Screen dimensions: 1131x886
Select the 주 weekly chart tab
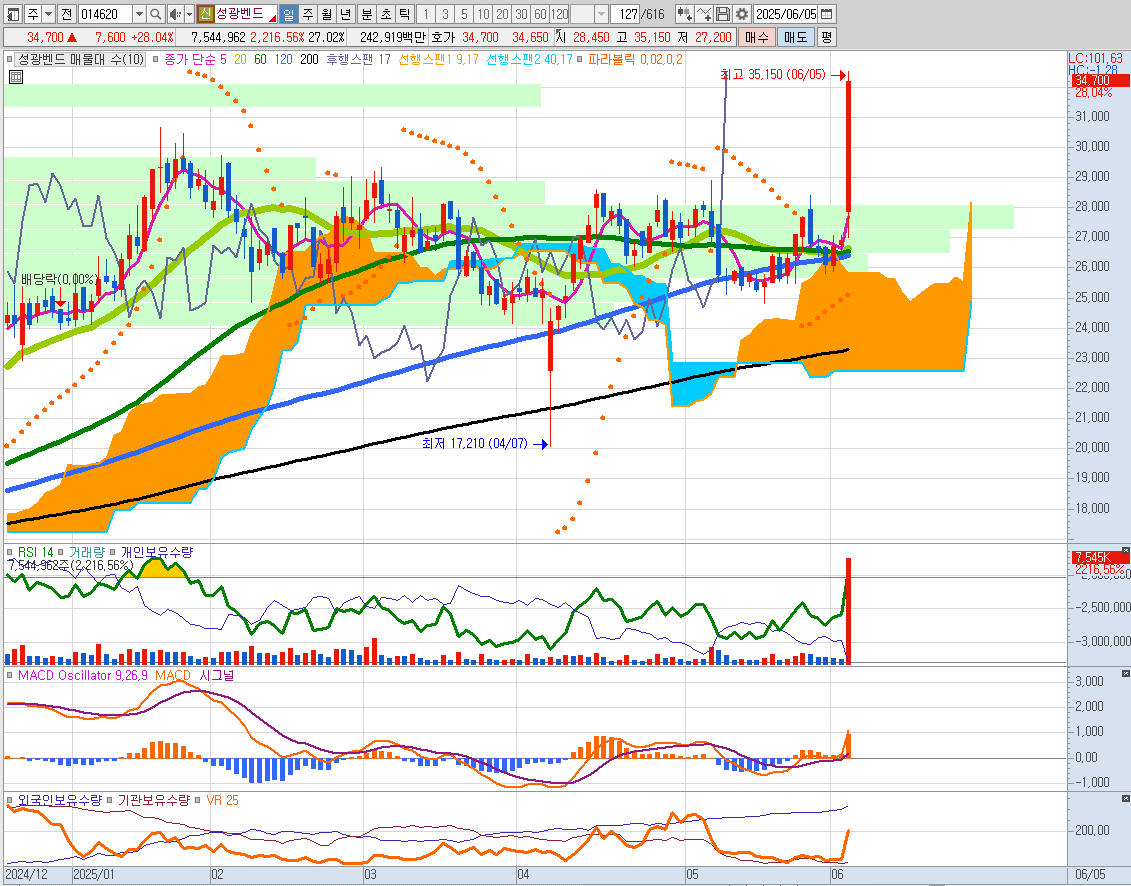[x=308, y=14]
